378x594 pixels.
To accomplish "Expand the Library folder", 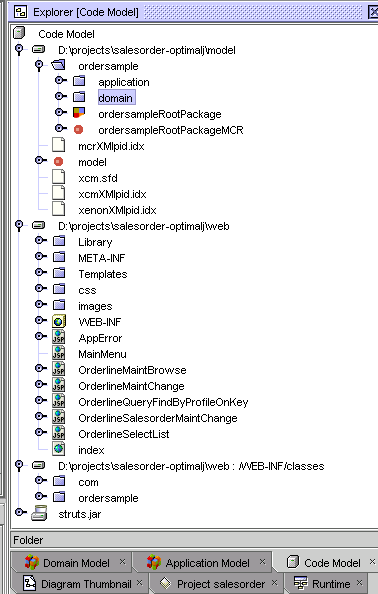I will pos(41,240).
